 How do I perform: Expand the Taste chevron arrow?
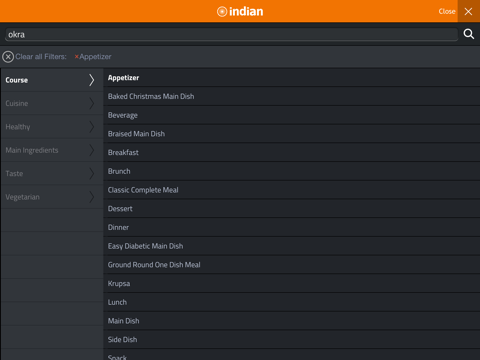[92, 173]
